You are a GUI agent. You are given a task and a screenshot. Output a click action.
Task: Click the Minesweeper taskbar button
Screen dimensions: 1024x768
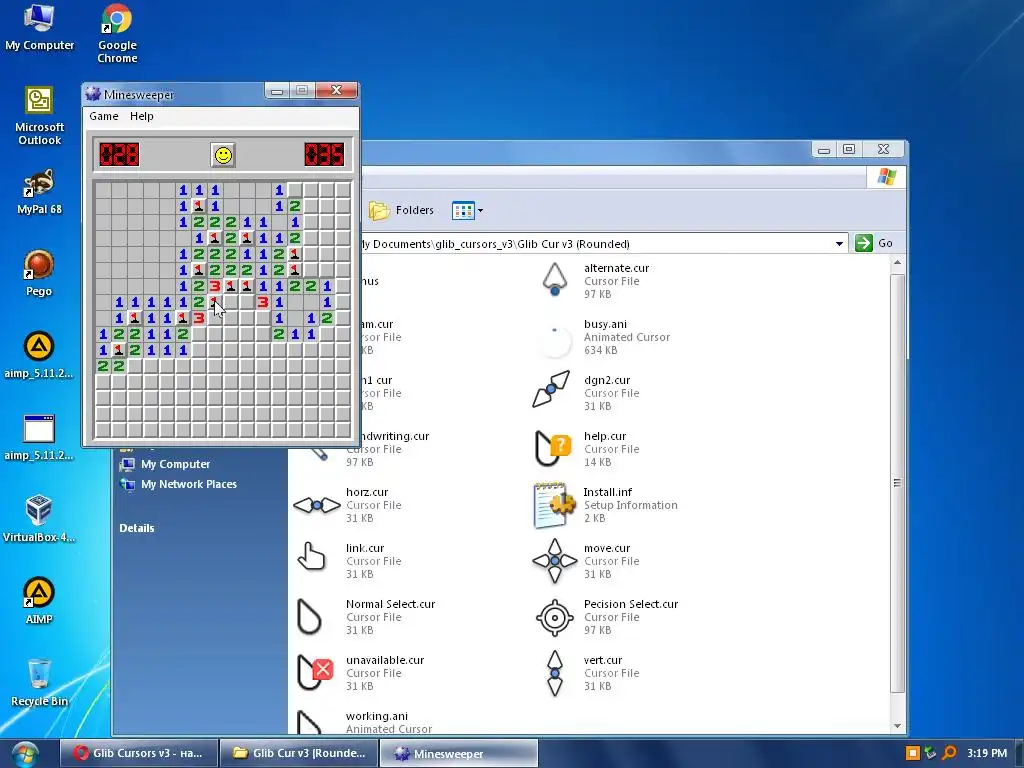[459, 753]
